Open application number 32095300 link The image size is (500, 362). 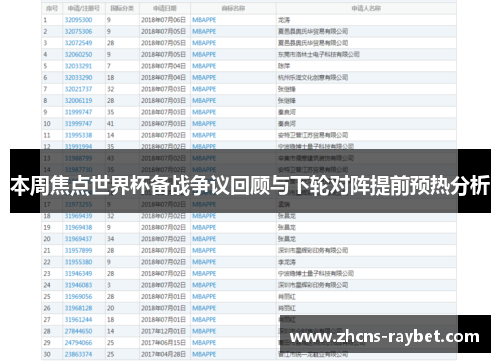coord(78,20)
